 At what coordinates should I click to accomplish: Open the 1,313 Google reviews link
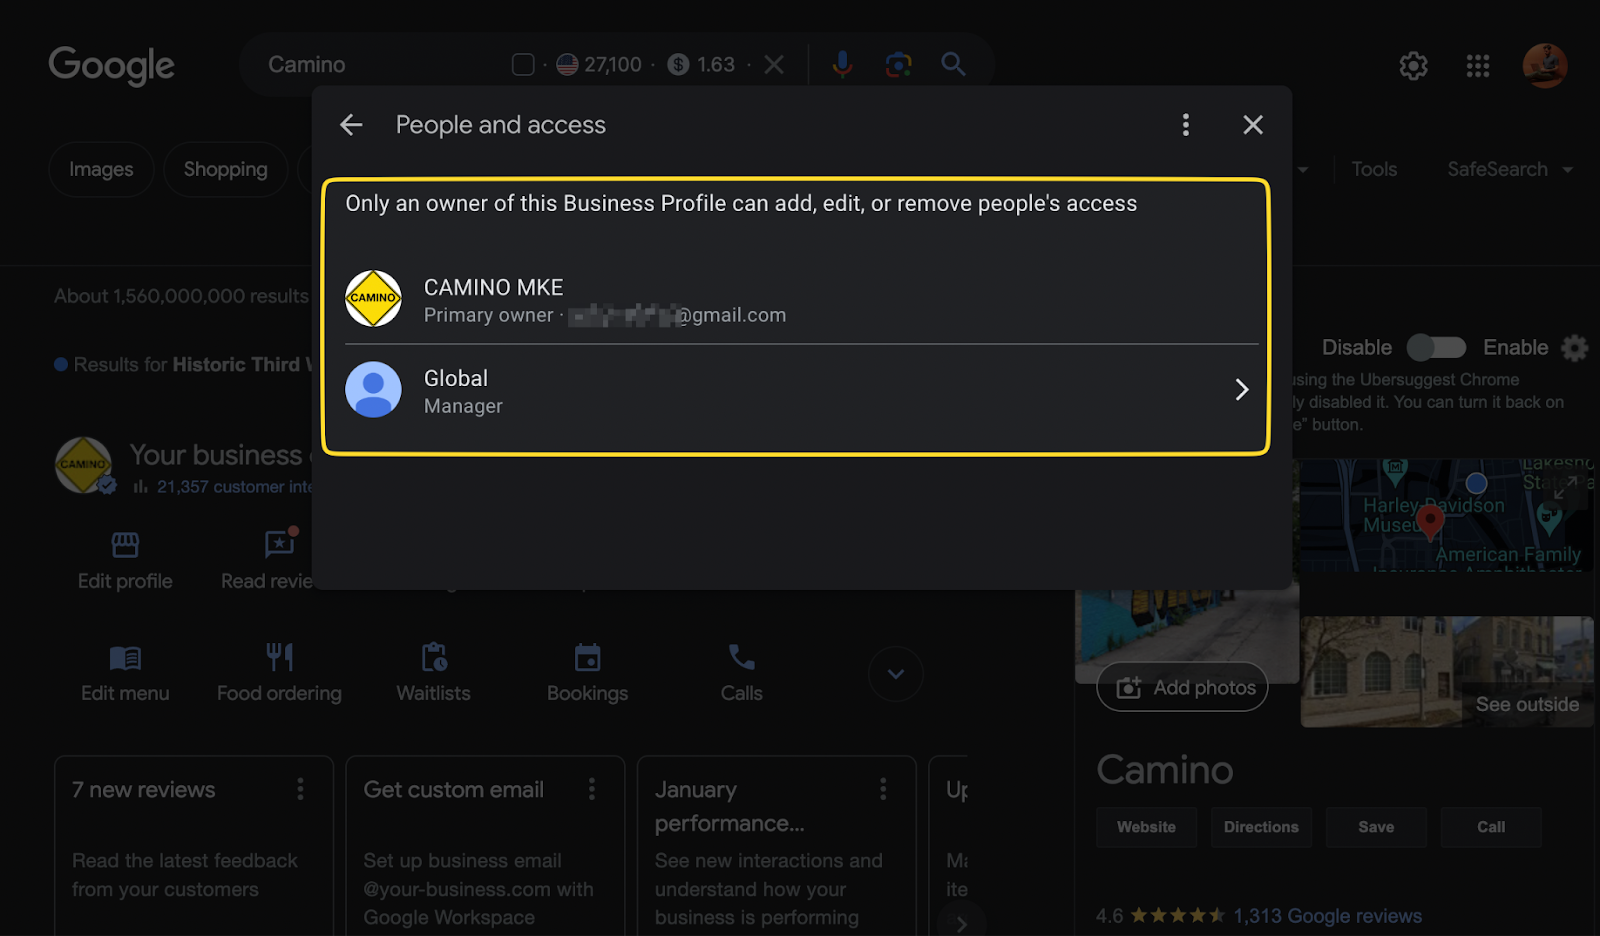pyautogui.click(x=1328, y=916)
